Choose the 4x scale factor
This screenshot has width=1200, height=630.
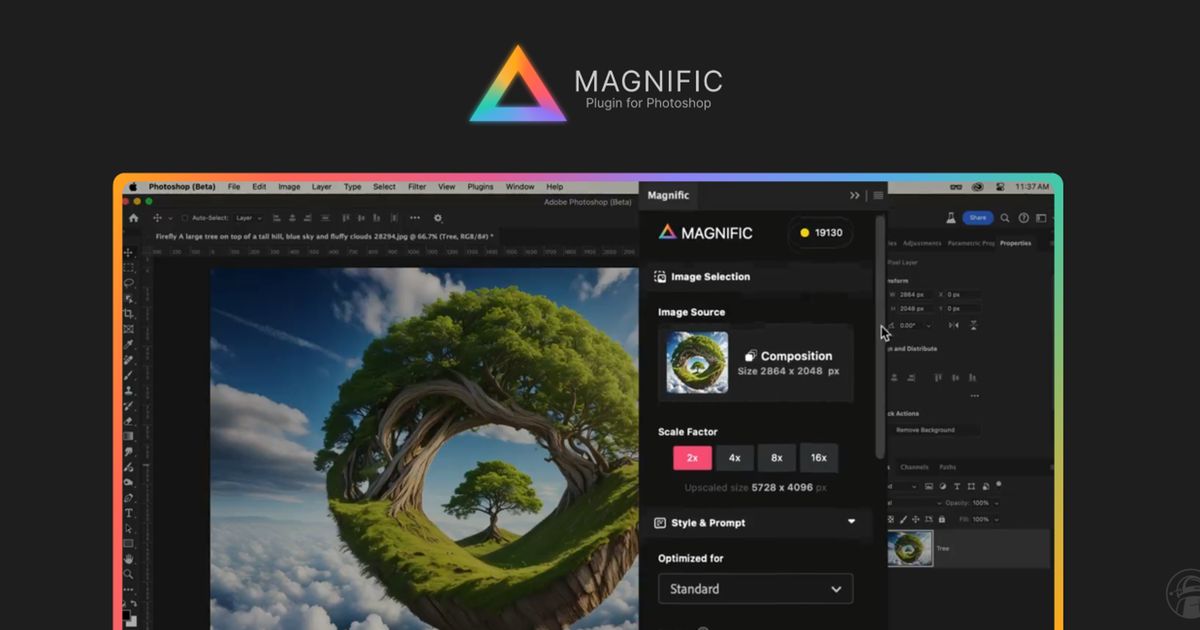[734, 458]
